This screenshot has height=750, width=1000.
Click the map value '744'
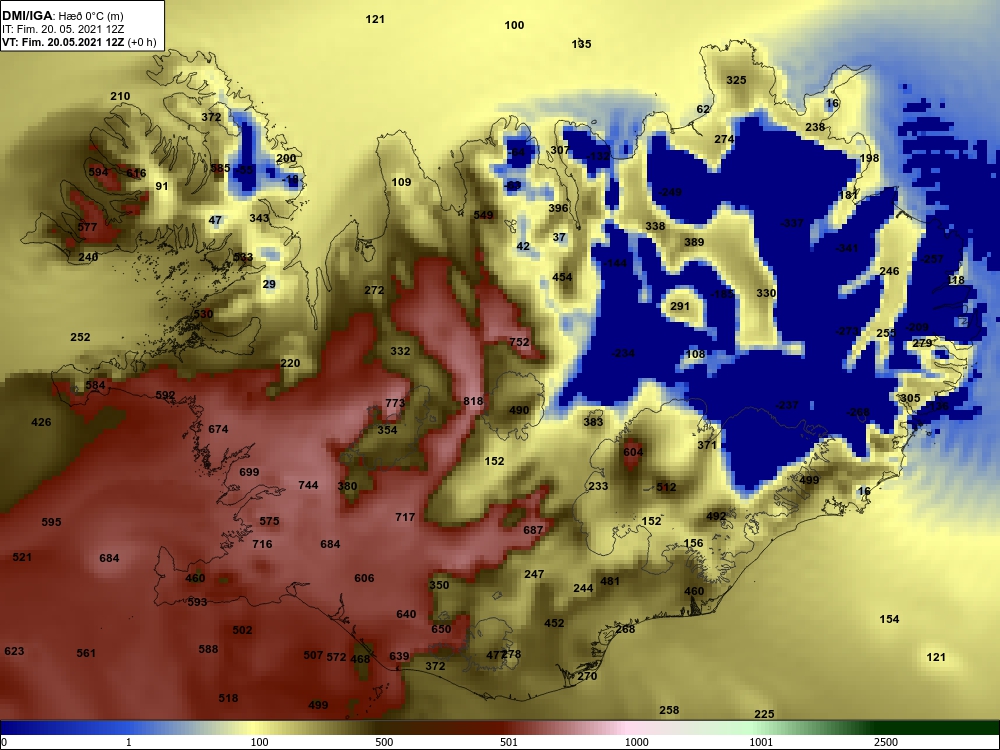coord(308,485)
